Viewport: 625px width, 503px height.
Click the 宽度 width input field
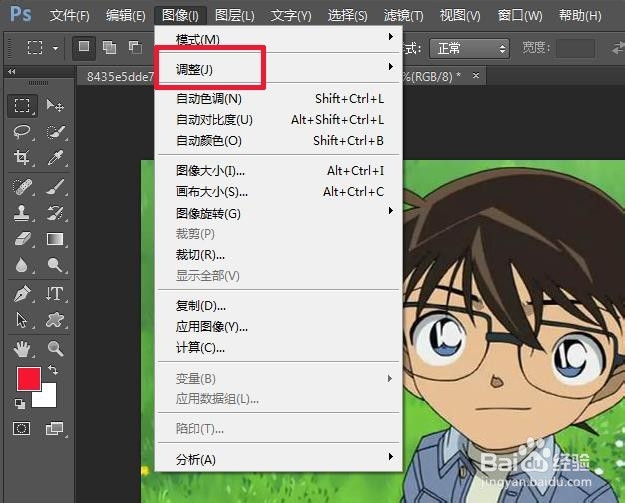pyautogui.click(x=576, y=48)
